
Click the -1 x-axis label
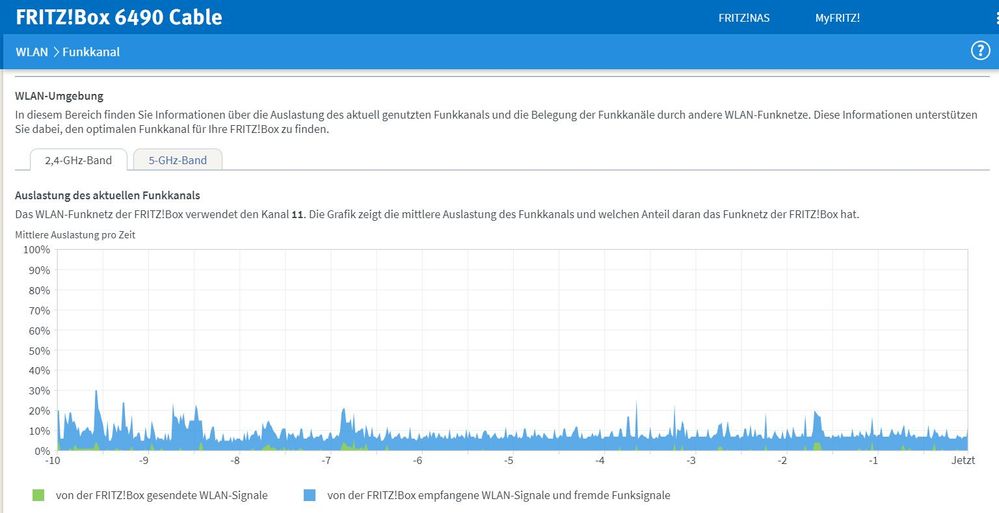pyautogui.click(x=874, y=461)
